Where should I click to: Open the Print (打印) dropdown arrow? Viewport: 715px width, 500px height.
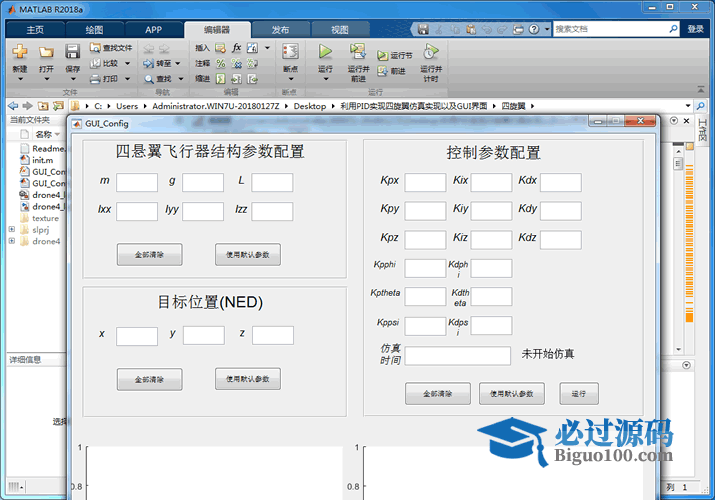click(127, 78)
